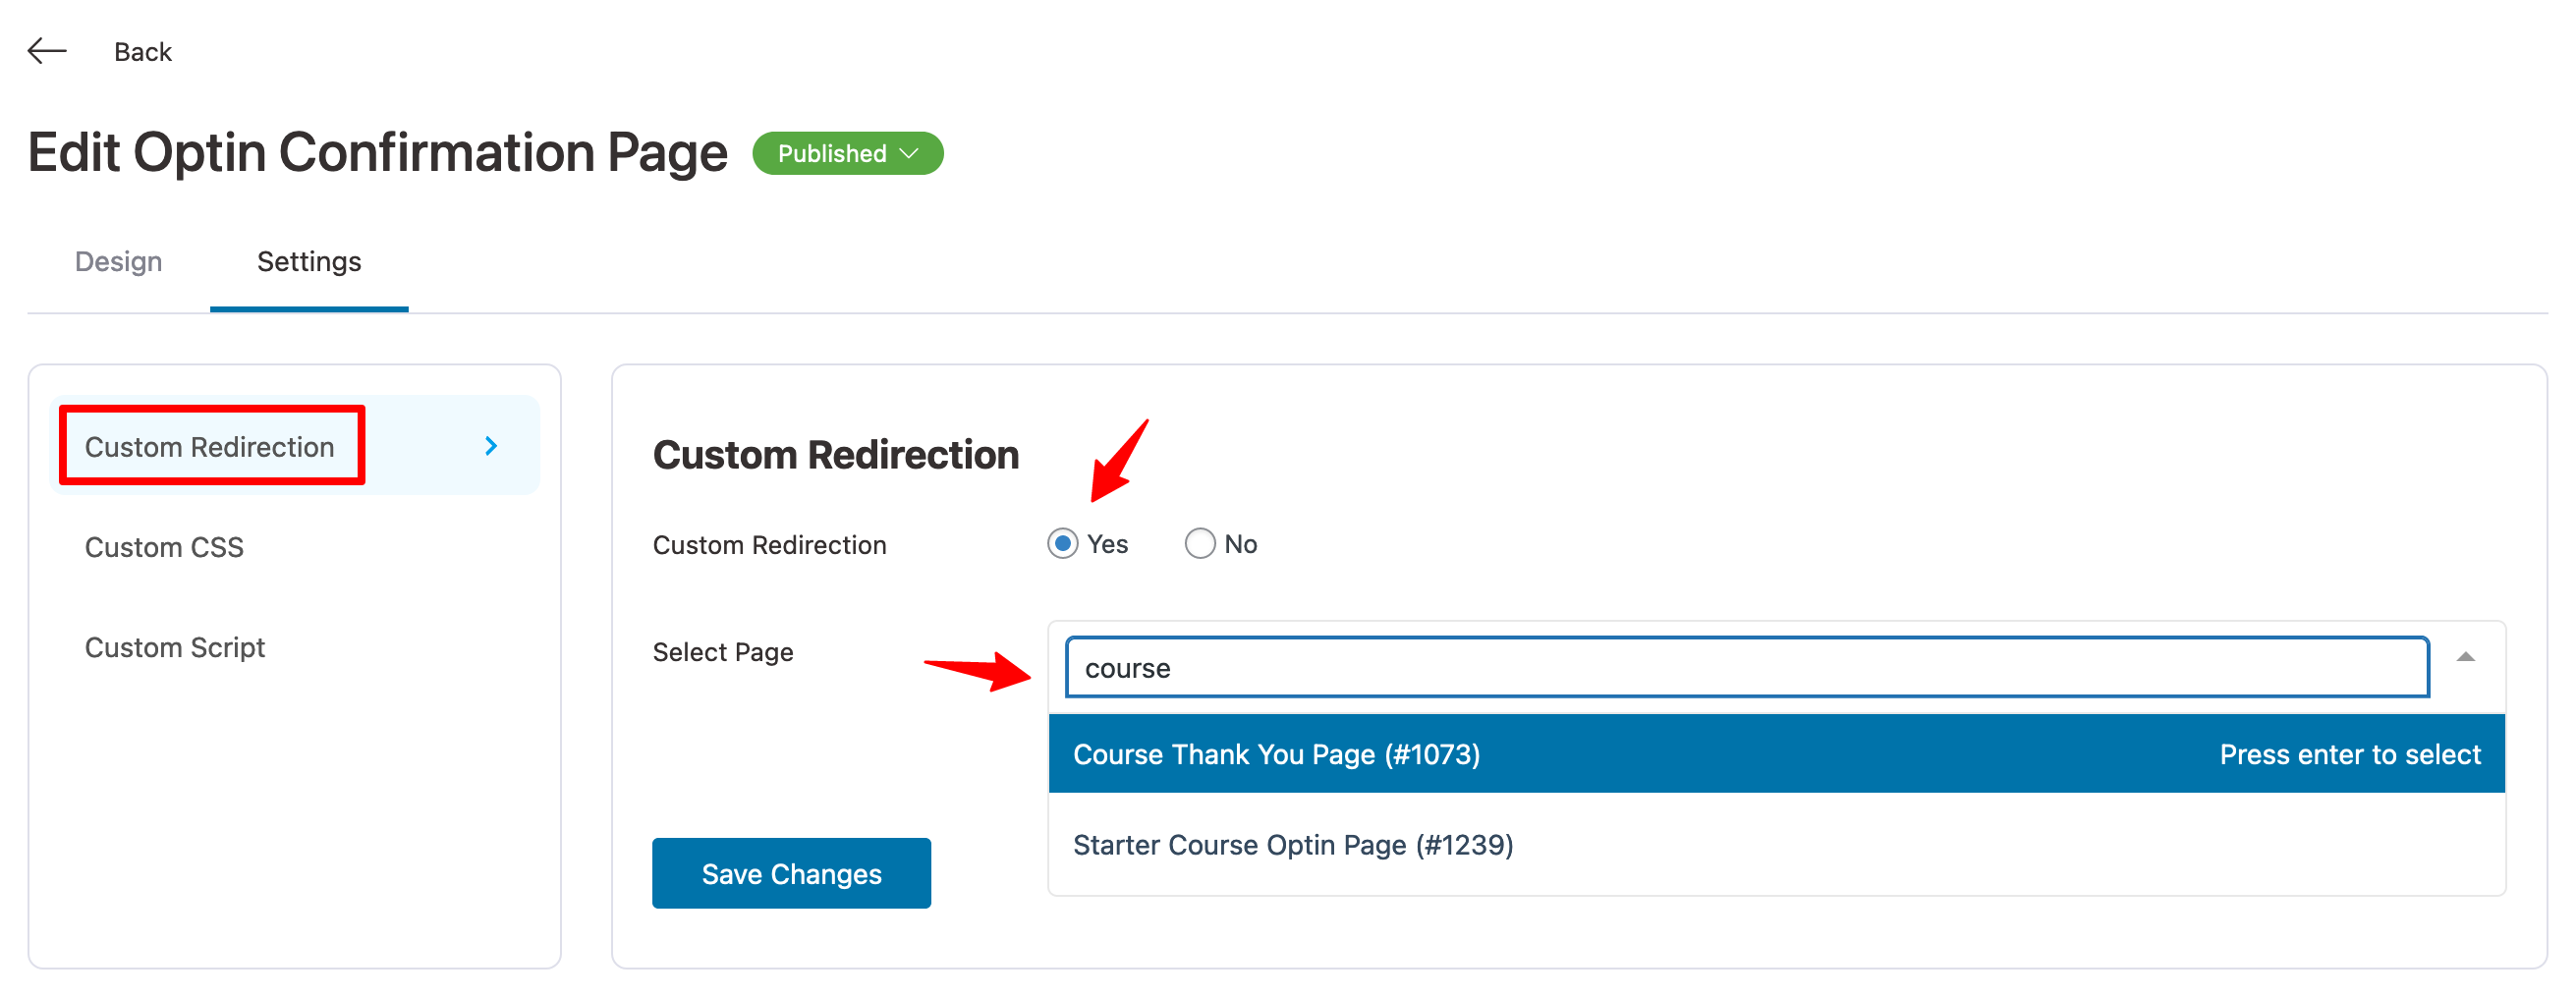This screenshot has width=2576, height=998.
Task: Enable custom redirection with Yes radio button
Action: [1062, 544]
